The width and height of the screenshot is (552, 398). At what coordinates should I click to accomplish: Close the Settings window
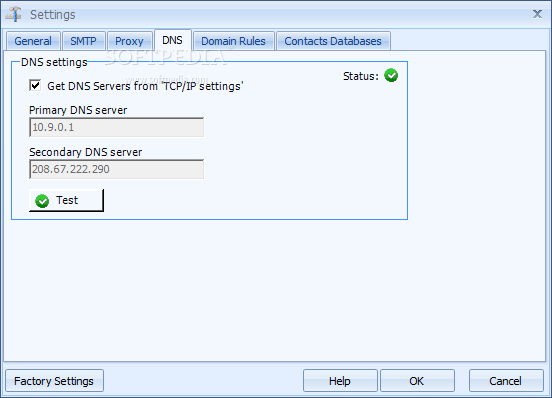tap(537, 14)
